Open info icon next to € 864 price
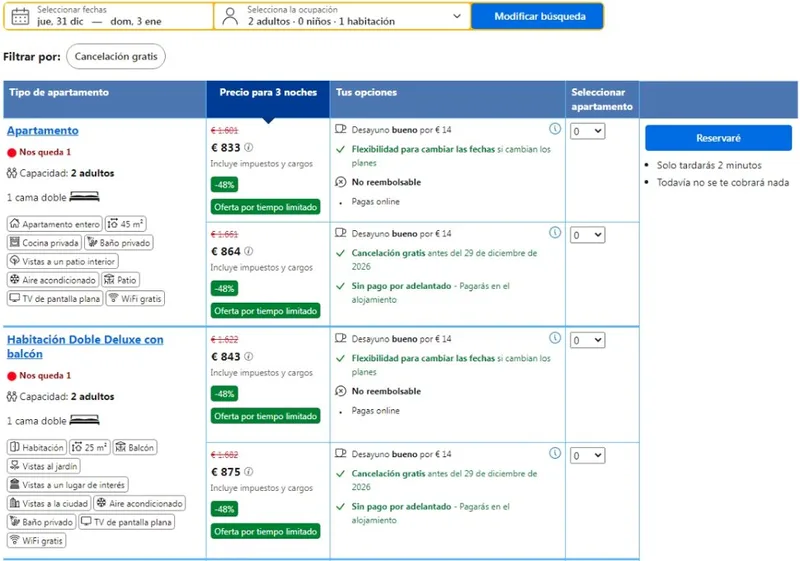Screen dimensions: 800x561 click(248, 251)
